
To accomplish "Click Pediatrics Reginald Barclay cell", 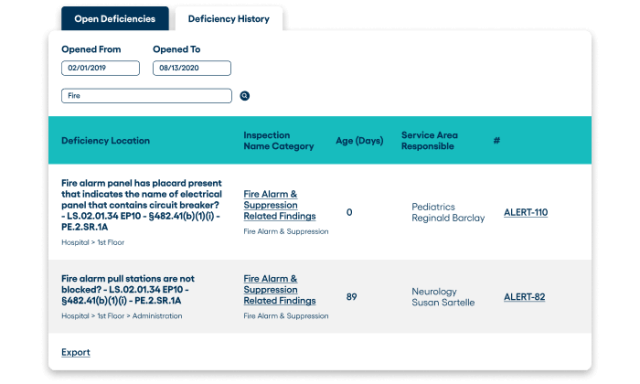I will pyautogui.click(x=448, y=212).
